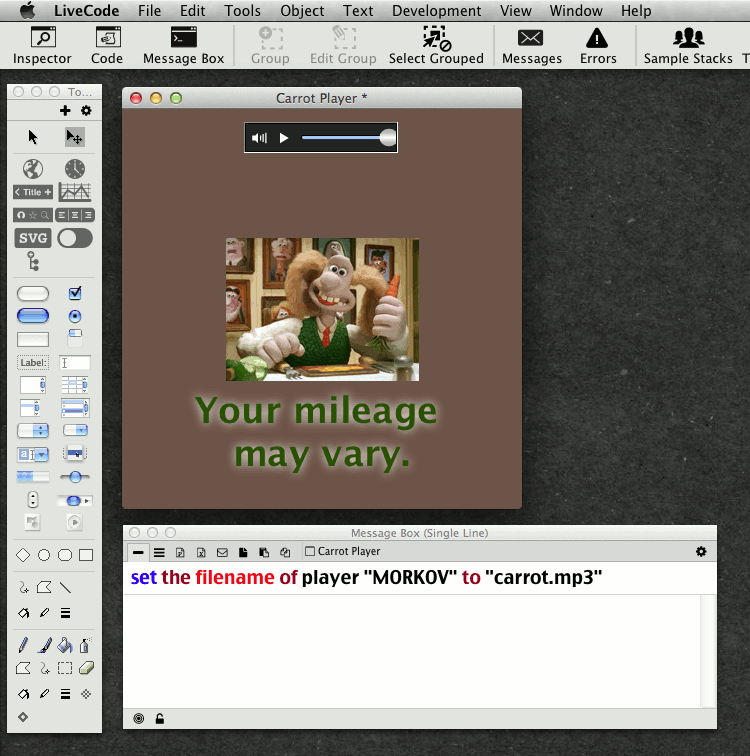Click the player's progress slider thumb
Viewport: 750px width, 756px height.
(388, 138)
